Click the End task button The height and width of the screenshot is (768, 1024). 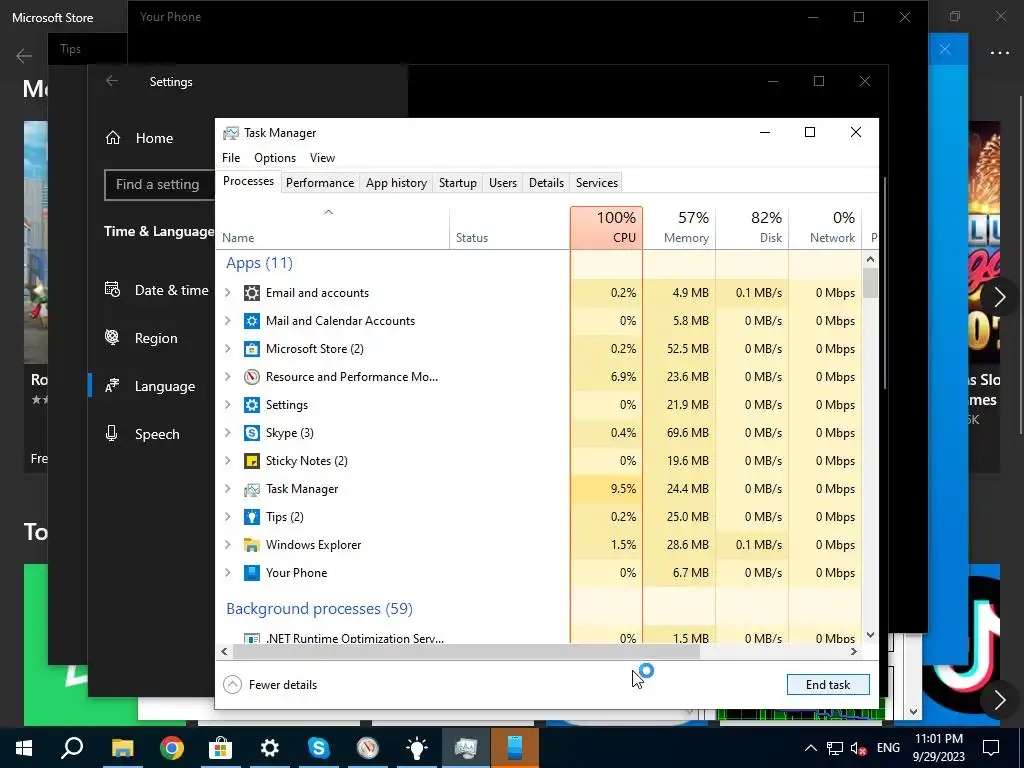click(828, 684)
